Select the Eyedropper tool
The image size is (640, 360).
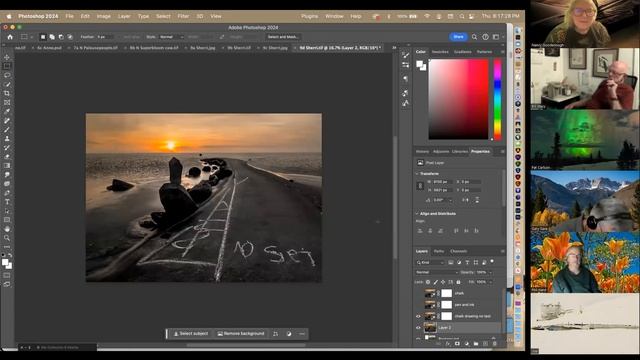pos(7,111)
